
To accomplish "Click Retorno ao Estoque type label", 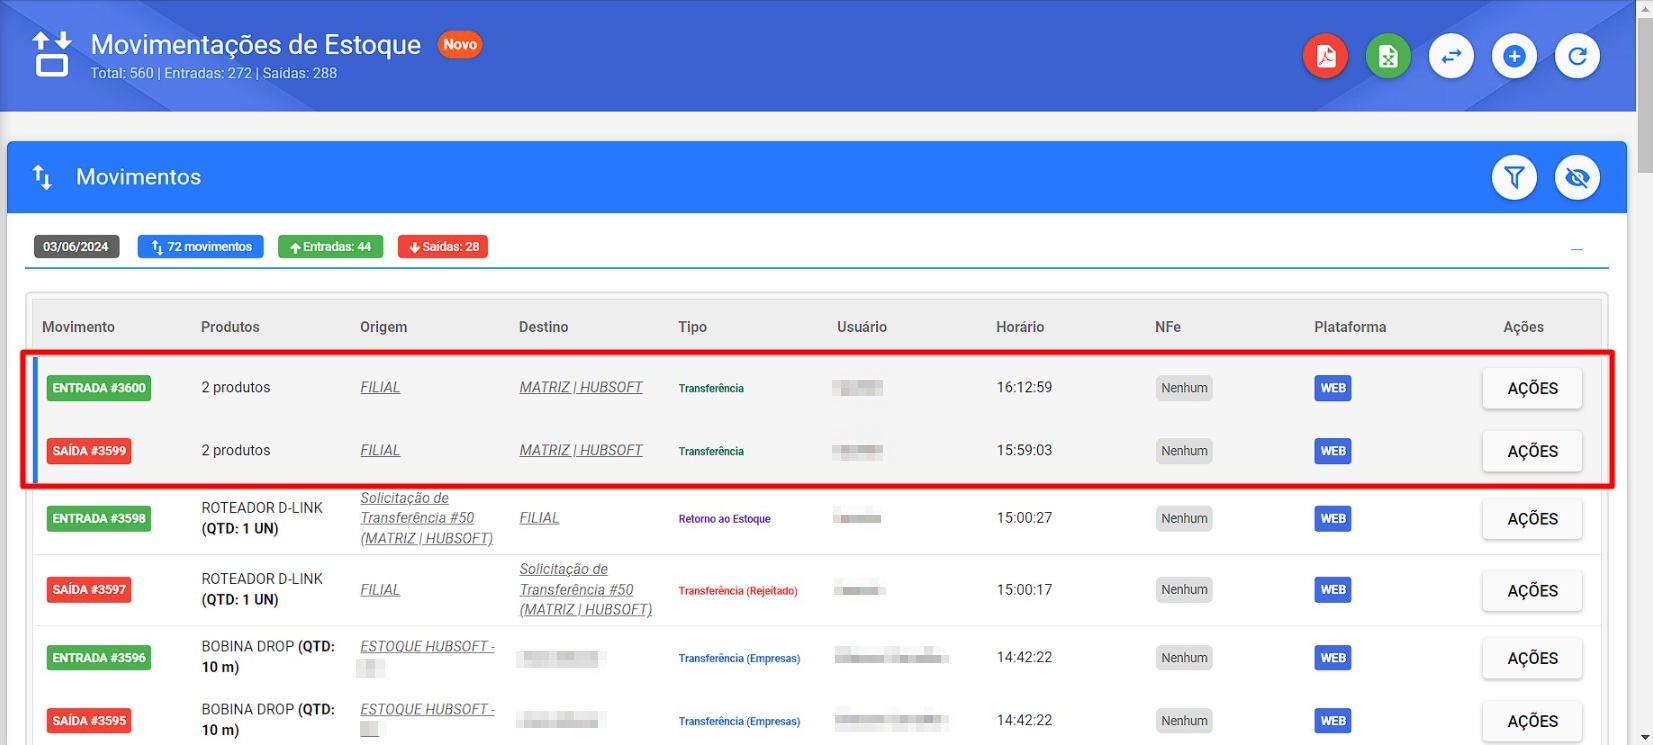I will tap(724, 519).
